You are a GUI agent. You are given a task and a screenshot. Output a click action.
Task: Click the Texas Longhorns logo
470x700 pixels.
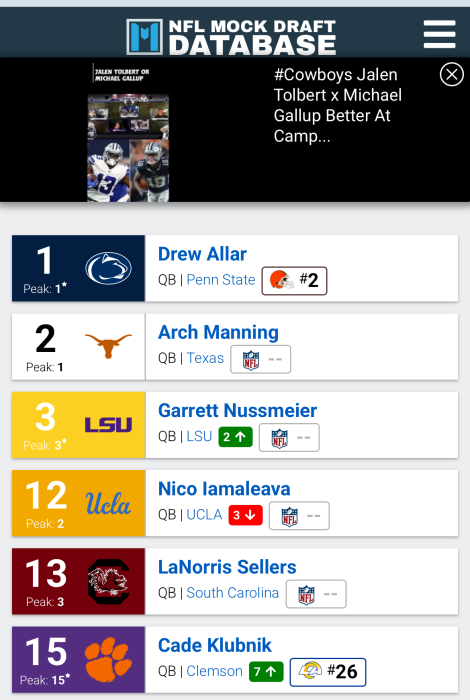(x=108, y=346)
